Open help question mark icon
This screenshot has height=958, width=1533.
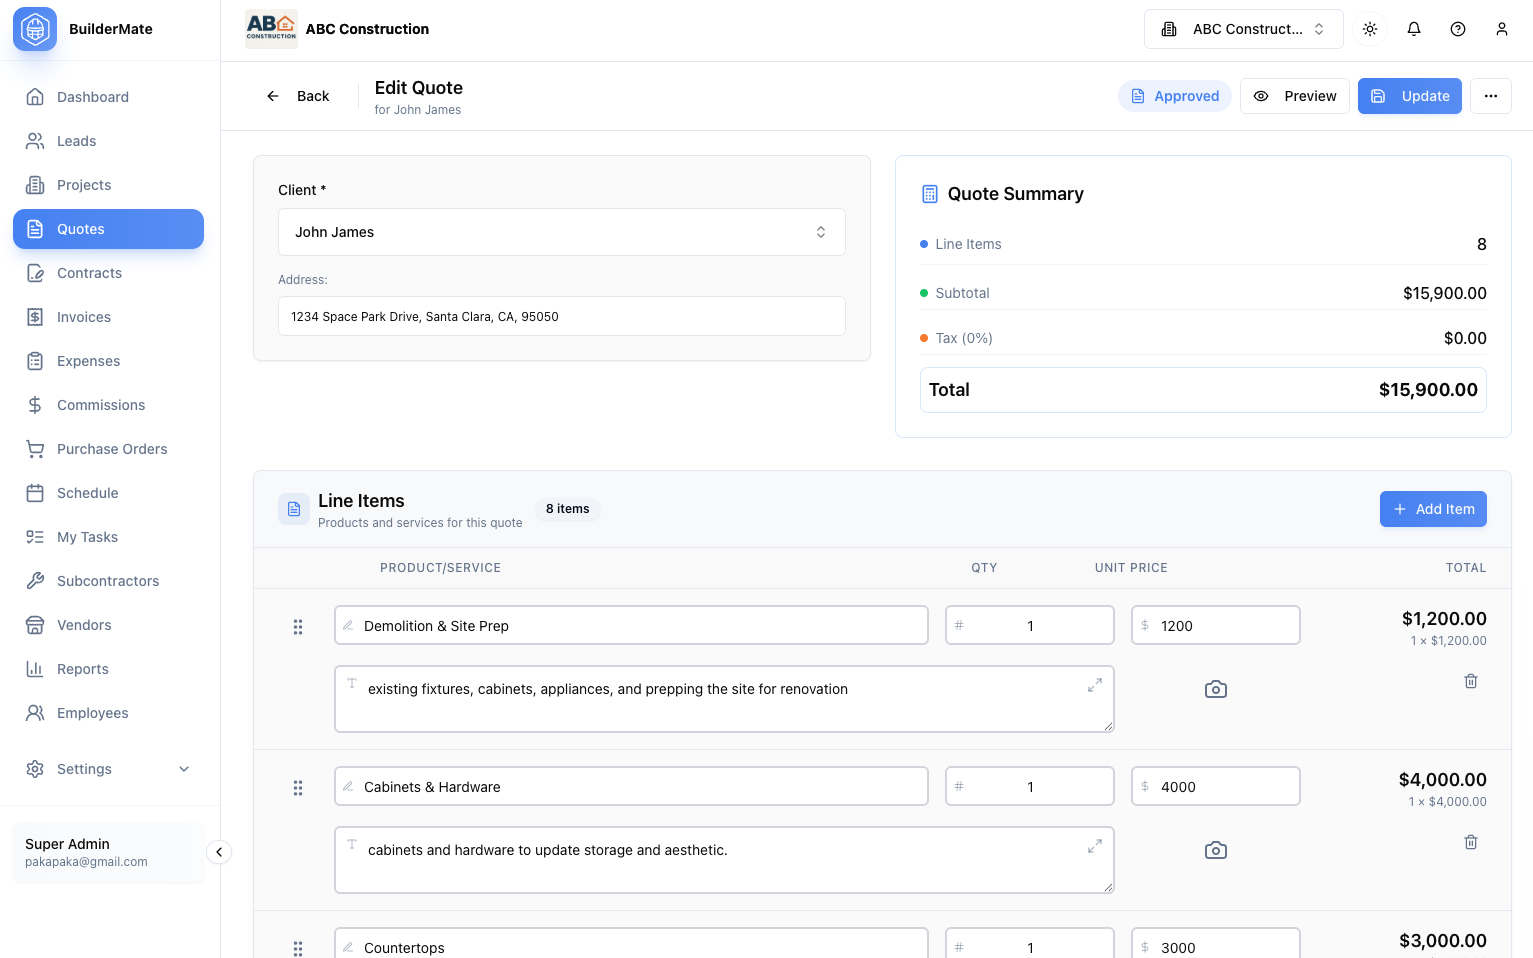pos(1458,29)
